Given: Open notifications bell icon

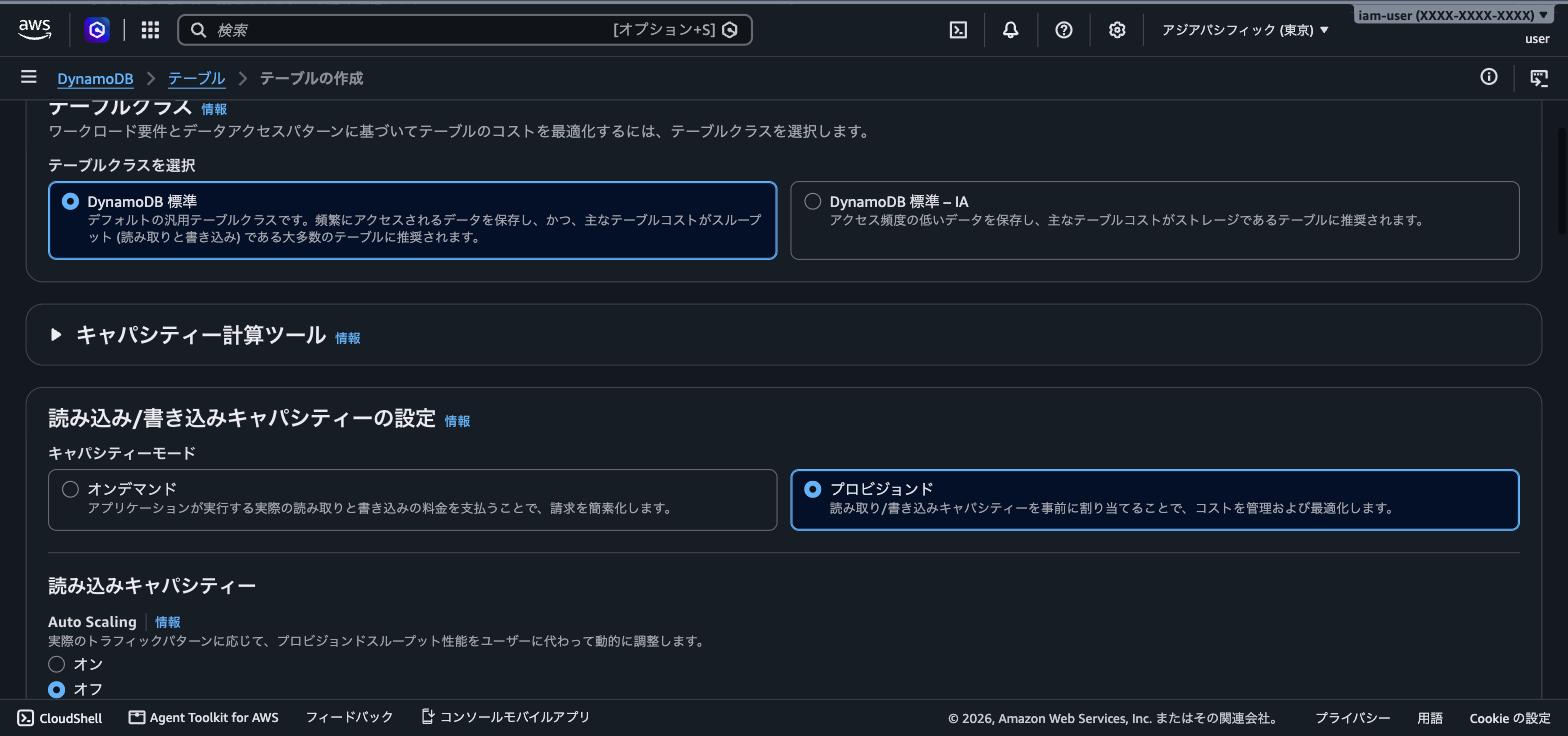Looking at the screenshot, I should 1010,30.
